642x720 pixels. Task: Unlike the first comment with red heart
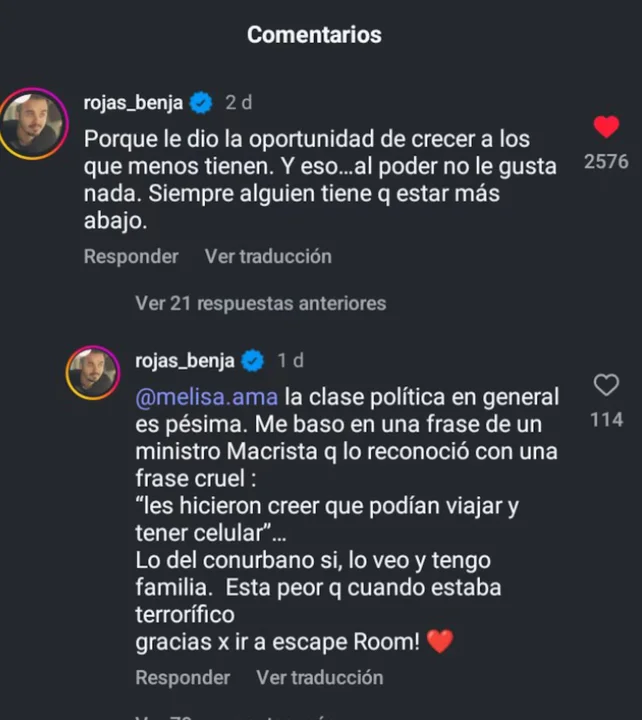pos(606,127)
